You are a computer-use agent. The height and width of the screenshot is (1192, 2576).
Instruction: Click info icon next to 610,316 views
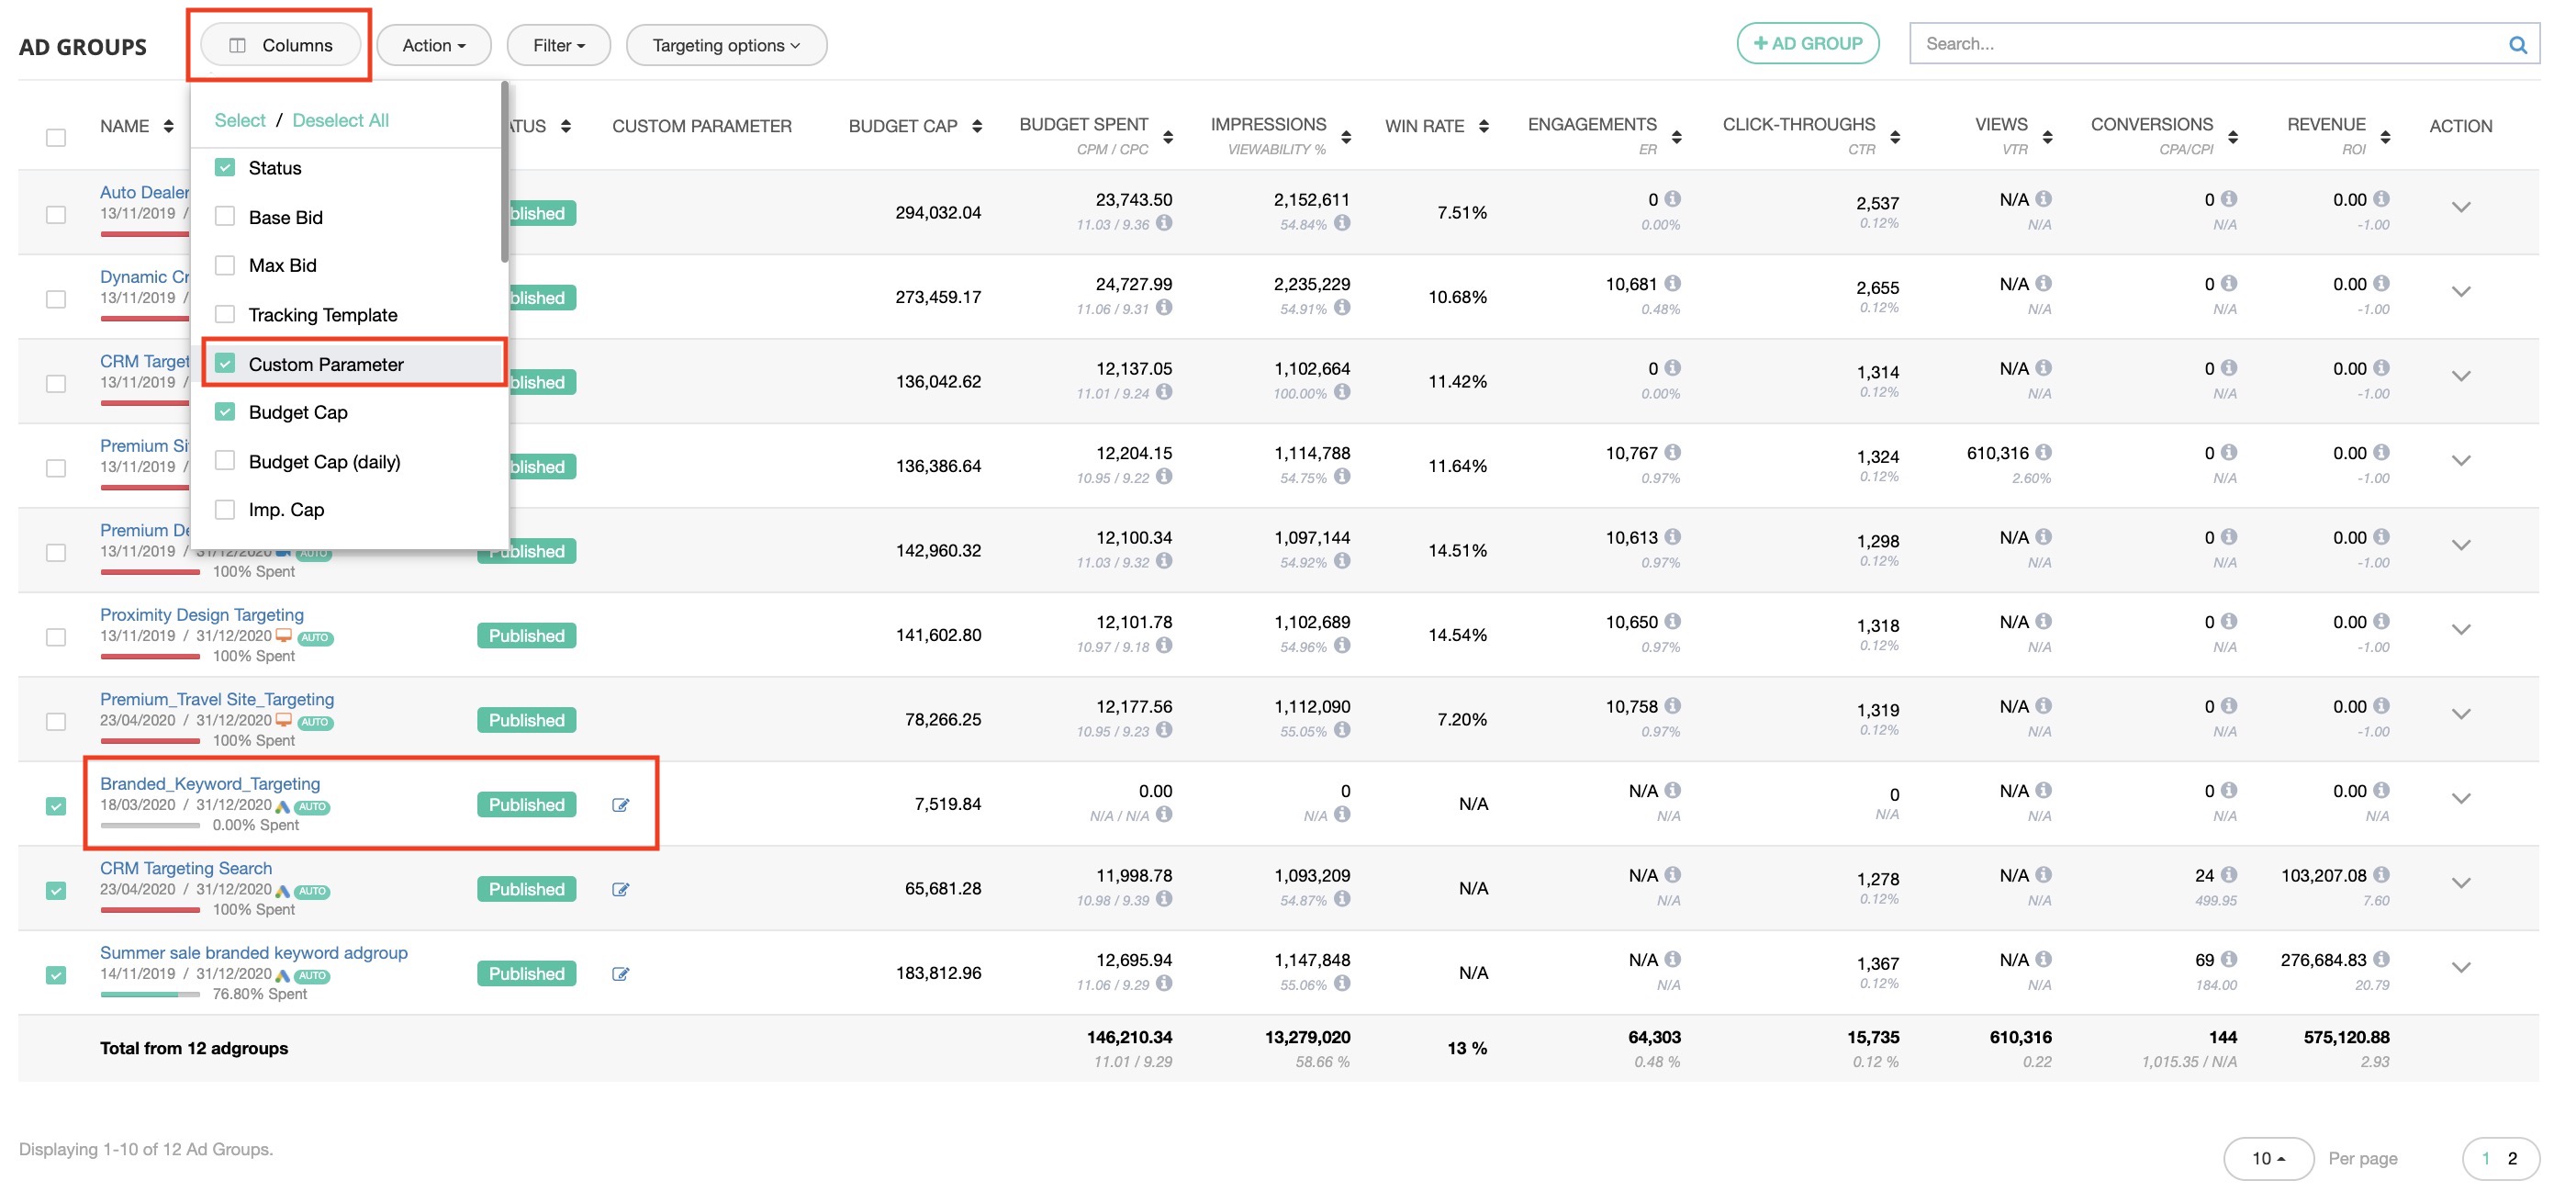click(x=2043, y=453)
